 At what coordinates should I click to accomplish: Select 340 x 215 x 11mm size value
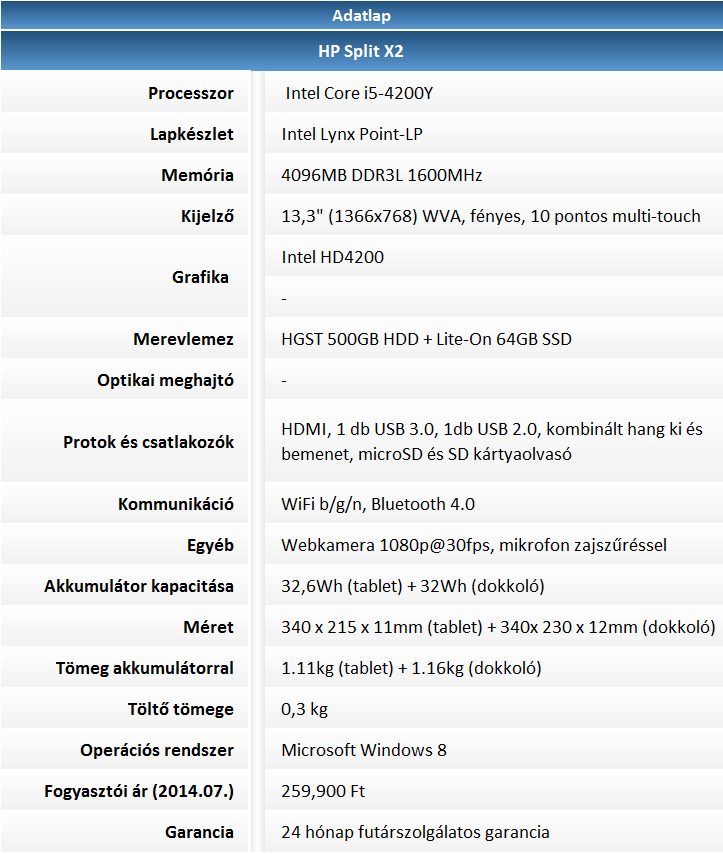point(498,627)
